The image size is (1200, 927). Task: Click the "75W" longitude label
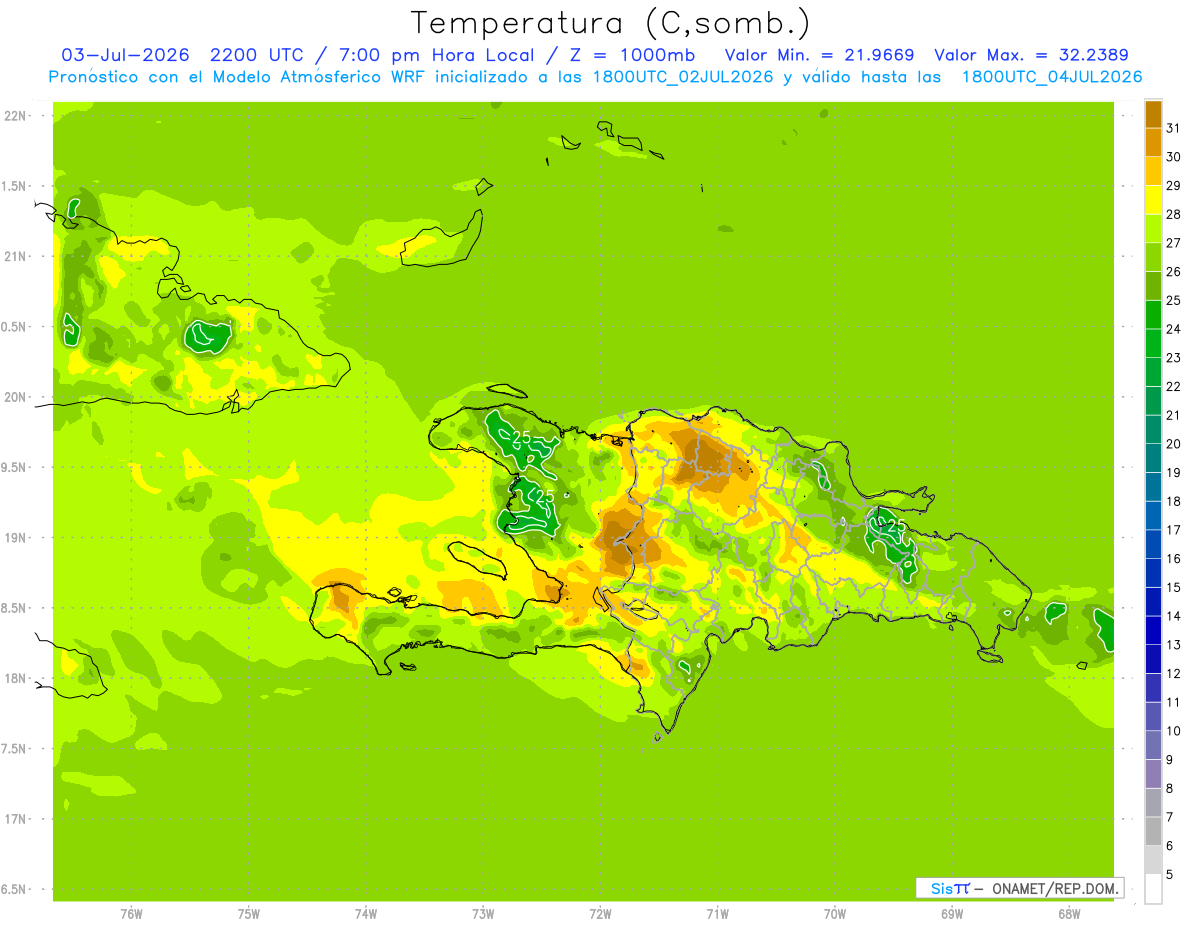click(249, 914)
